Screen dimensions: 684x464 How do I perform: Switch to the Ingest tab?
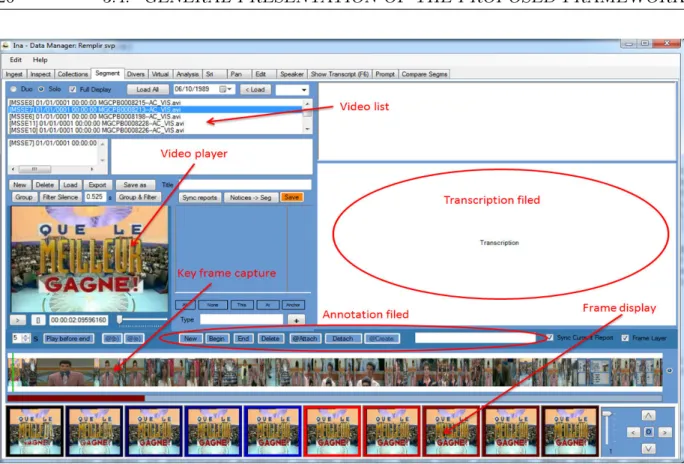pos(14,74)
